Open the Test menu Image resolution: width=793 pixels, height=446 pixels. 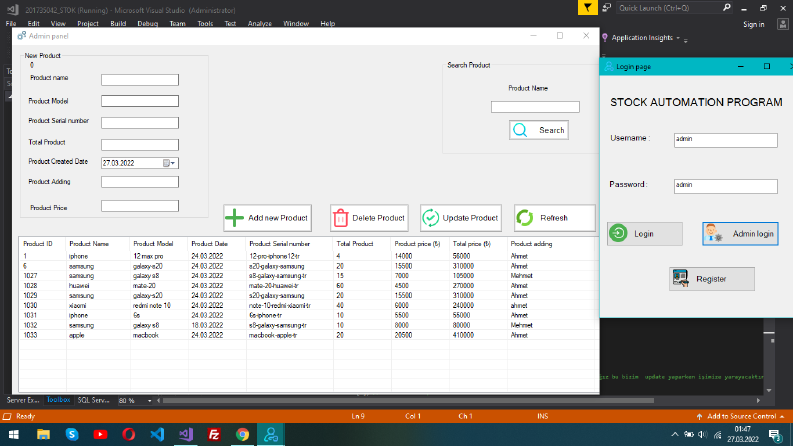point(230,24)
